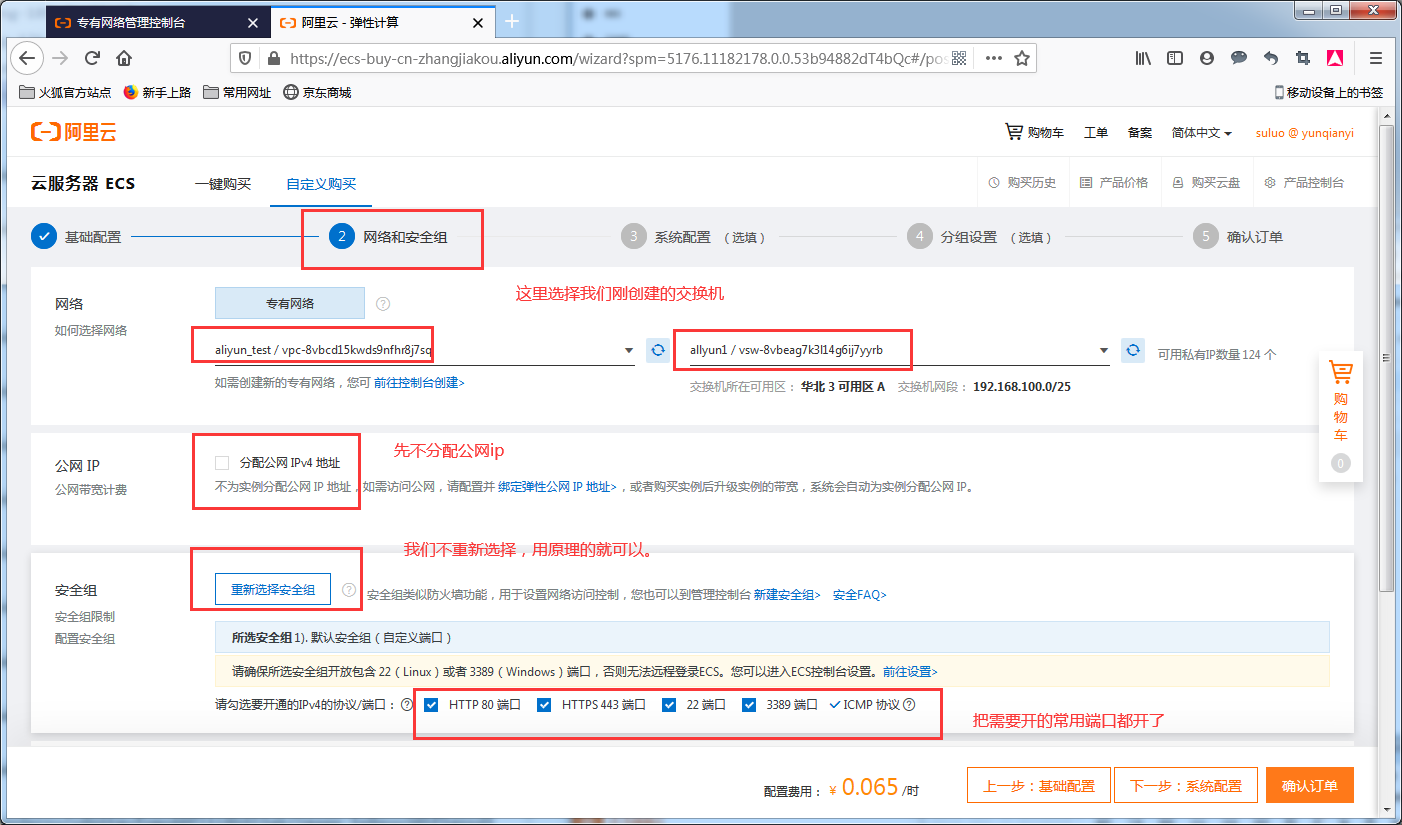Screen dimensions: 1402x825
Task: Click the help icon next to ICMP 协议
Action: point(909,705)
